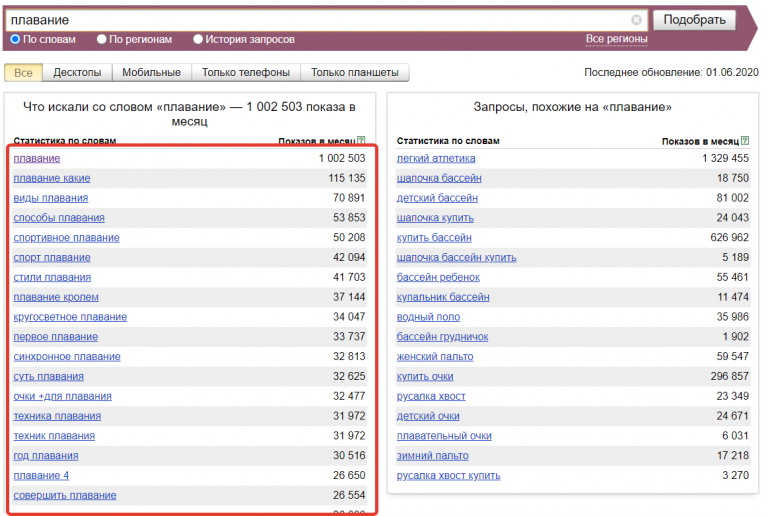Click help icon beside left 'Показов в месяц'
Screen dimensions: 768x516
point(361,141)
